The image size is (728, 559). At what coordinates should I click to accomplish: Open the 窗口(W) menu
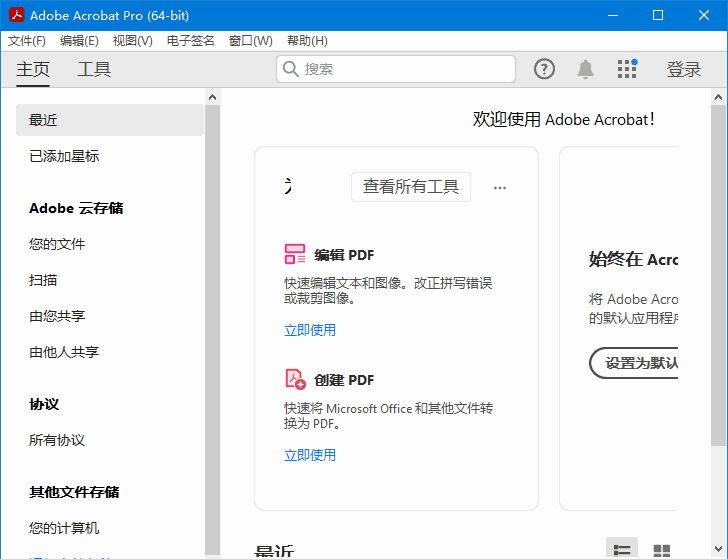pos(250,41)
